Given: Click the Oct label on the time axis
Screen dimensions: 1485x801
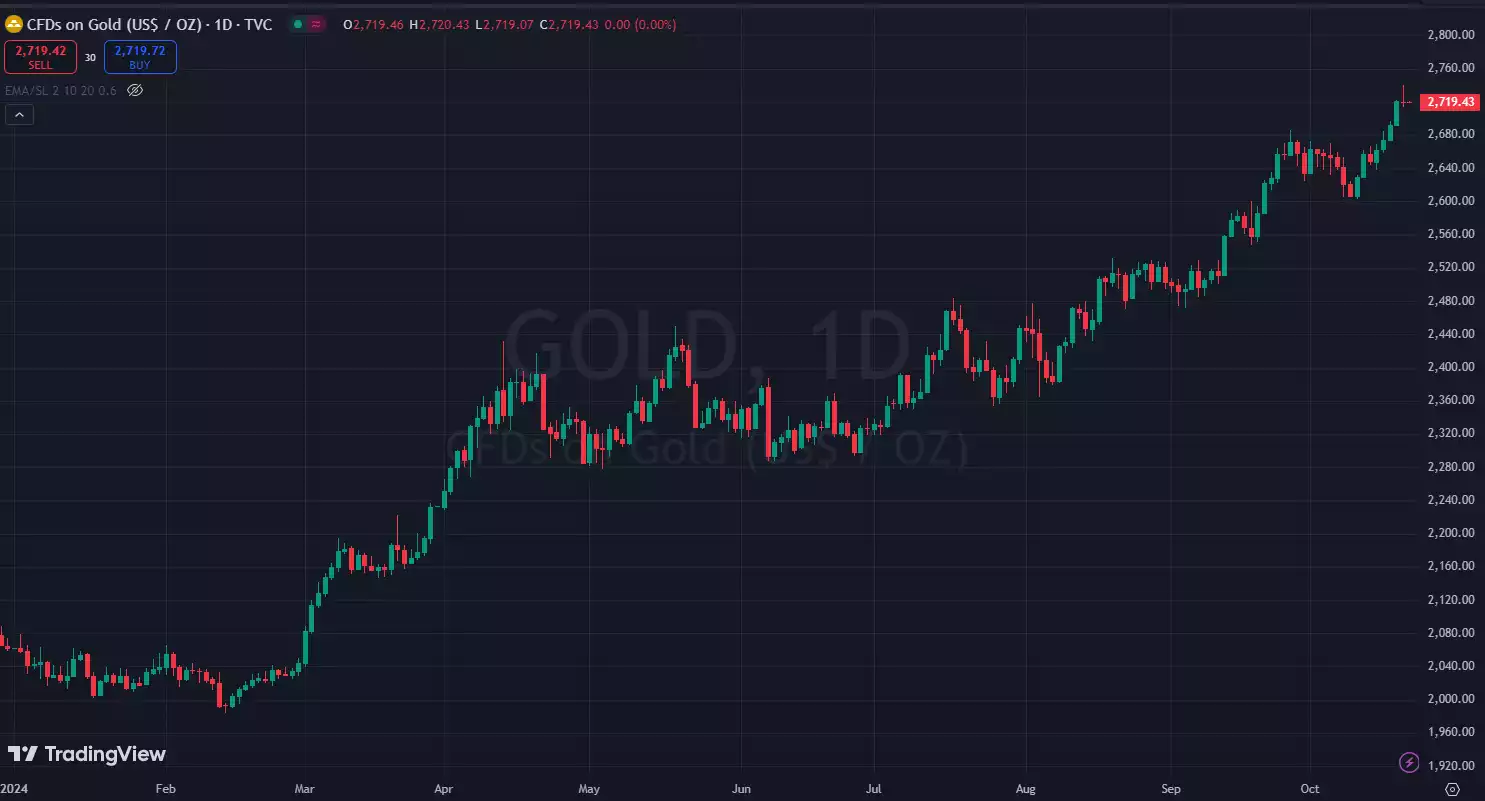Looking at the screenshot, I should 1309,788.
